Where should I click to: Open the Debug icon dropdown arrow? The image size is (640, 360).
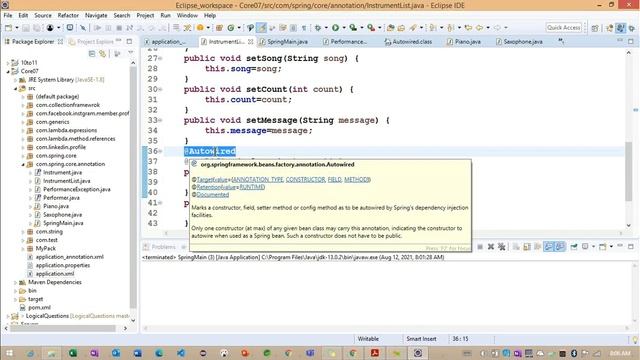pyautogui.click(x=326, y=28)
